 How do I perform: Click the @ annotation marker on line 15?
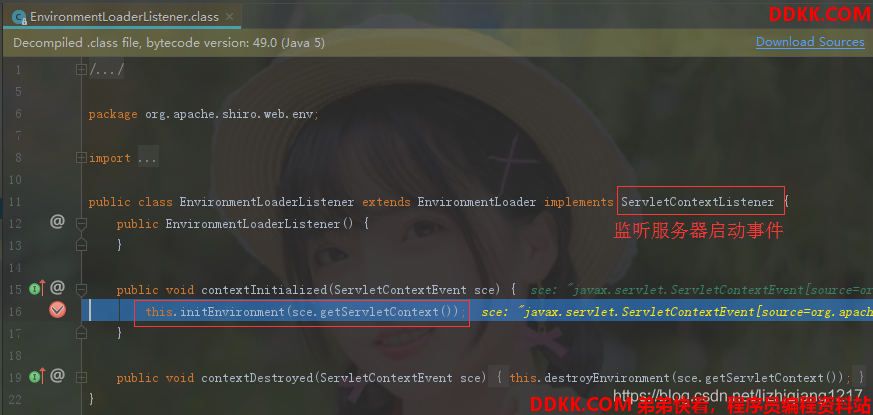coord(57,288)
